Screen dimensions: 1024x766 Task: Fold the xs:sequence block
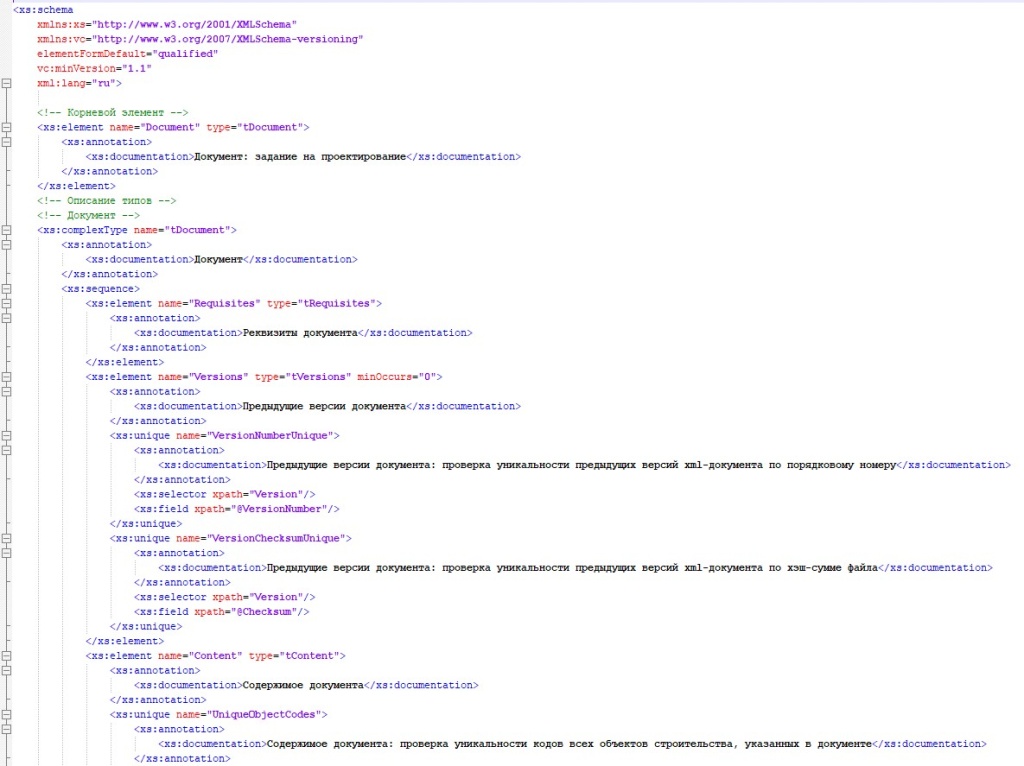[7, 289]
